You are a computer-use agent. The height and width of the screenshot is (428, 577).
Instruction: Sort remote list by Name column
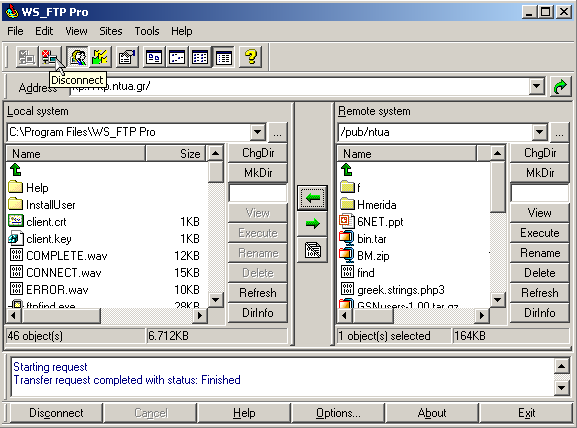pos(407,153)
